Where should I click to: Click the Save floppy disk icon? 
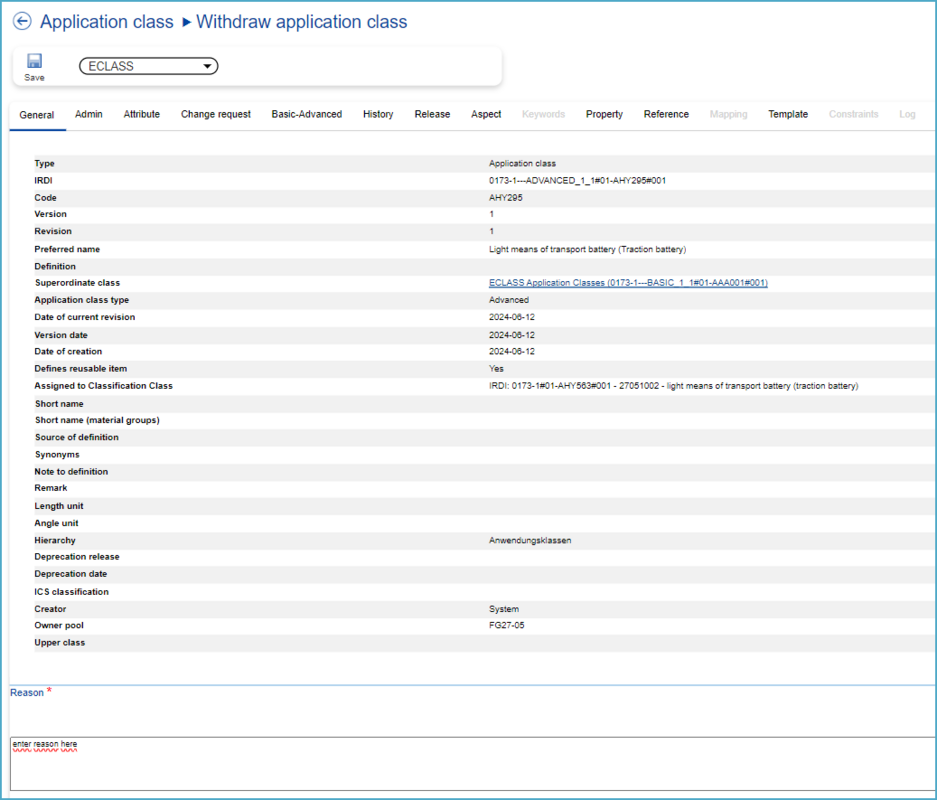[34, 61]
